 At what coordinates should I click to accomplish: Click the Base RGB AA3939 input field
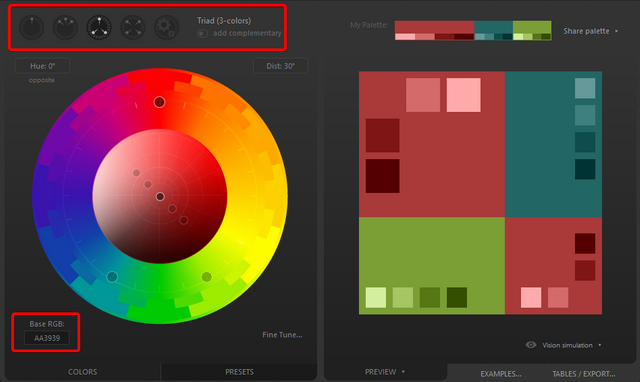click(x=47, y=338)
